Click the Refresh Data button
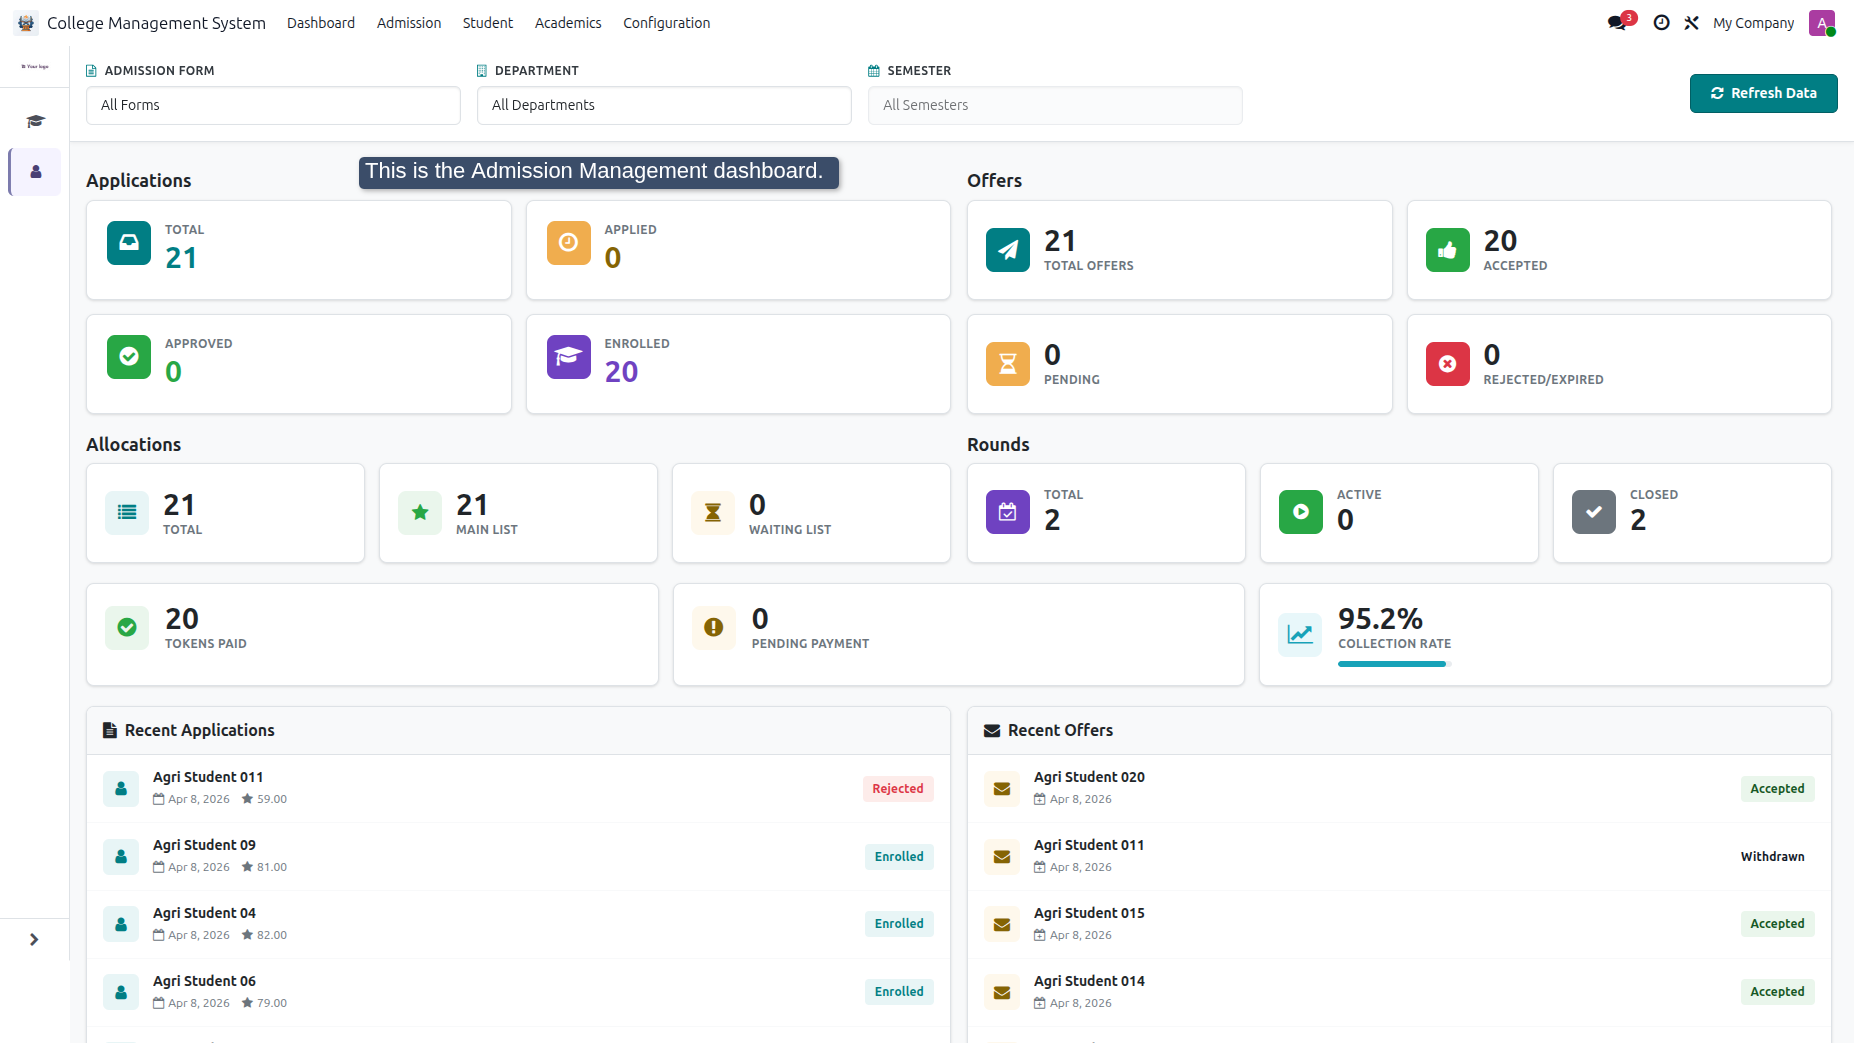The width and height of the screenshot is (1854, 1043). pyautogui.click(x=1763, y=93)
